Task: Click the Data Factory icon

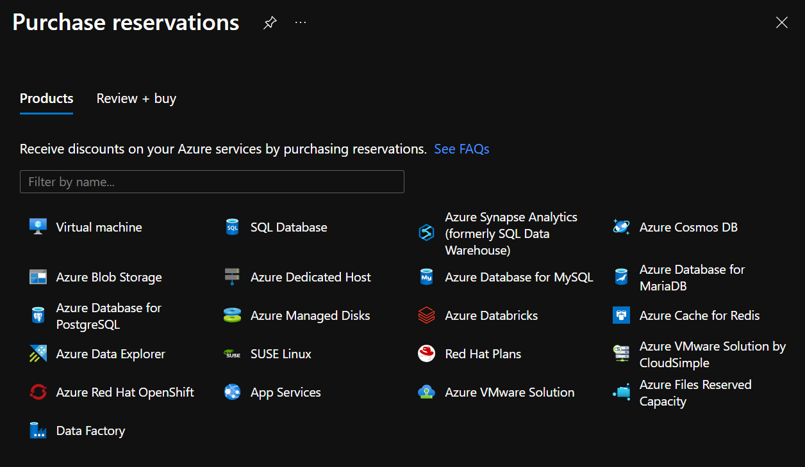Action: 38,430
